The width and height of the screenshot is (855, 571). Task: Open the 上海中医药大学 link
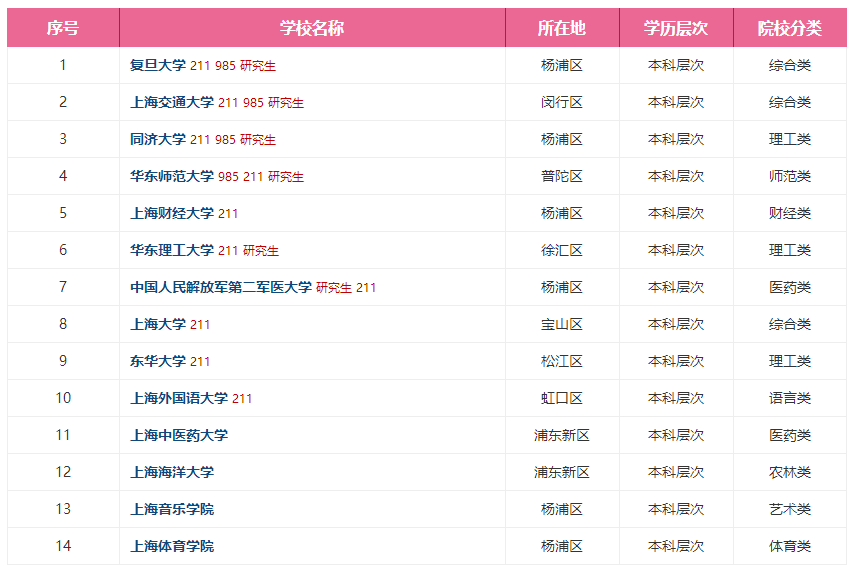click(178, 435)
